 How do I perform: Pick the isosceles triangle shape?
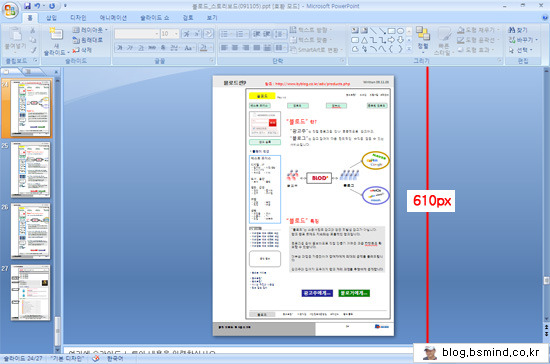point(364,40)
